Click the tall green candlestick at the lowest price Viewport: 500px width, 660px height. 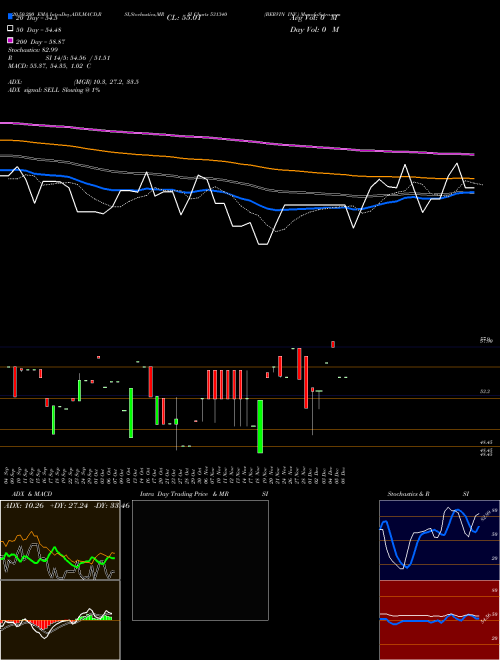point(260,426)
